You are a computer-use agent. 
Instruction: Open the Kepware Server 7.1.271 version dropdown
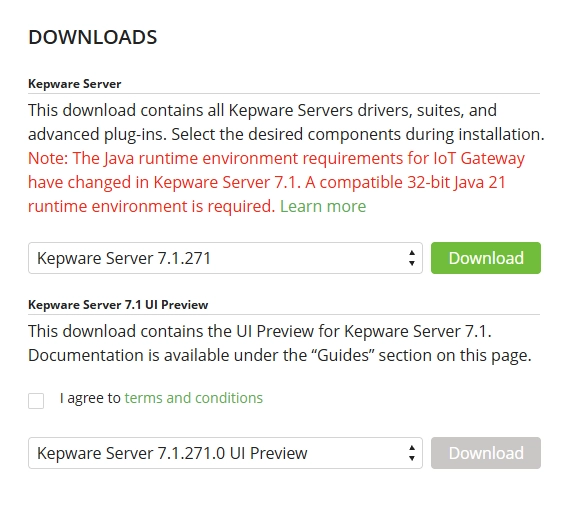225,258
